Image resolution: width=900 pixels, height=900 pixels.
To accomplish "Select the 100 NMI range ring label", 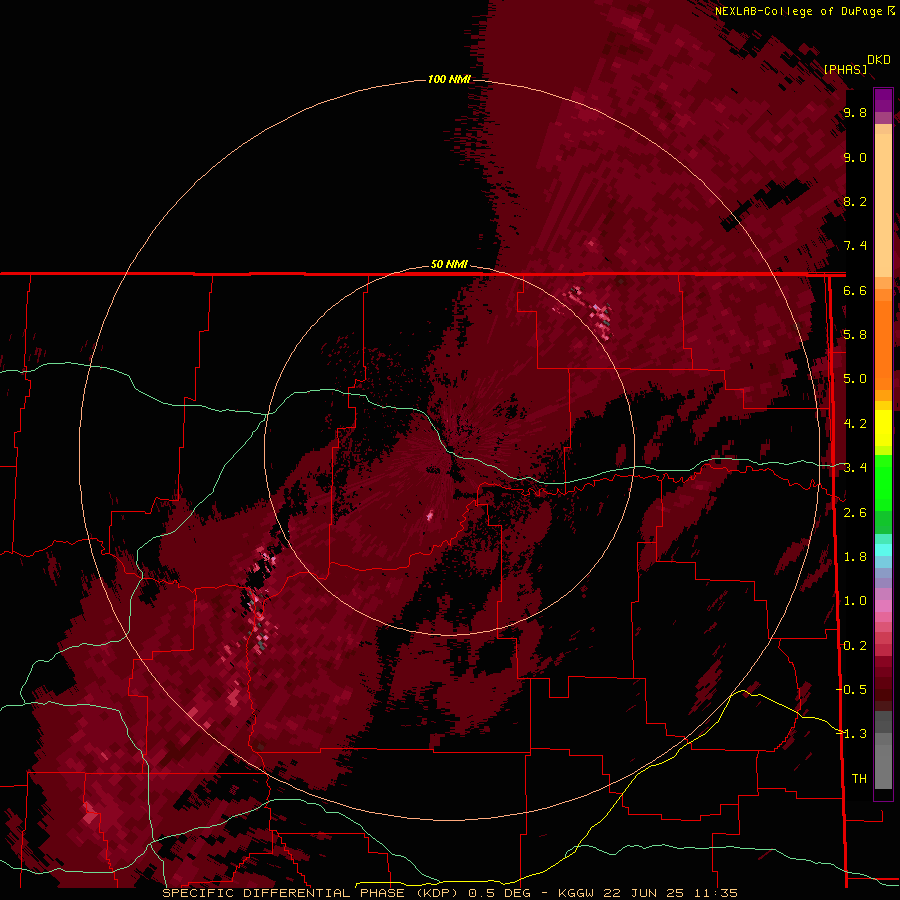I will click(x=449, y=79).
